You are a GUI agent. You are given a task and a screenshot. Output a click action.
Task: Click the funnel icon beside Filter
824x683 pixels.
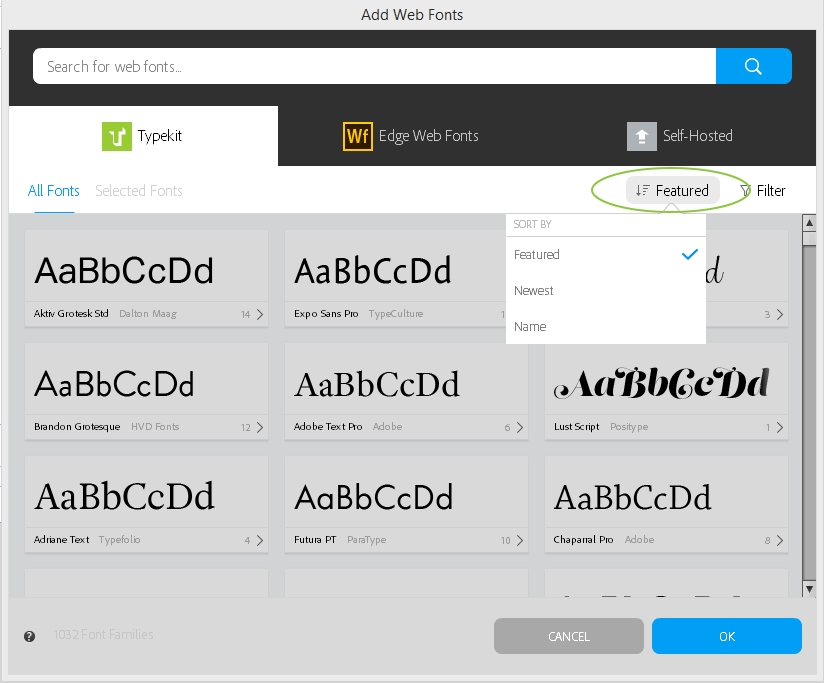[x=745, y=191]
